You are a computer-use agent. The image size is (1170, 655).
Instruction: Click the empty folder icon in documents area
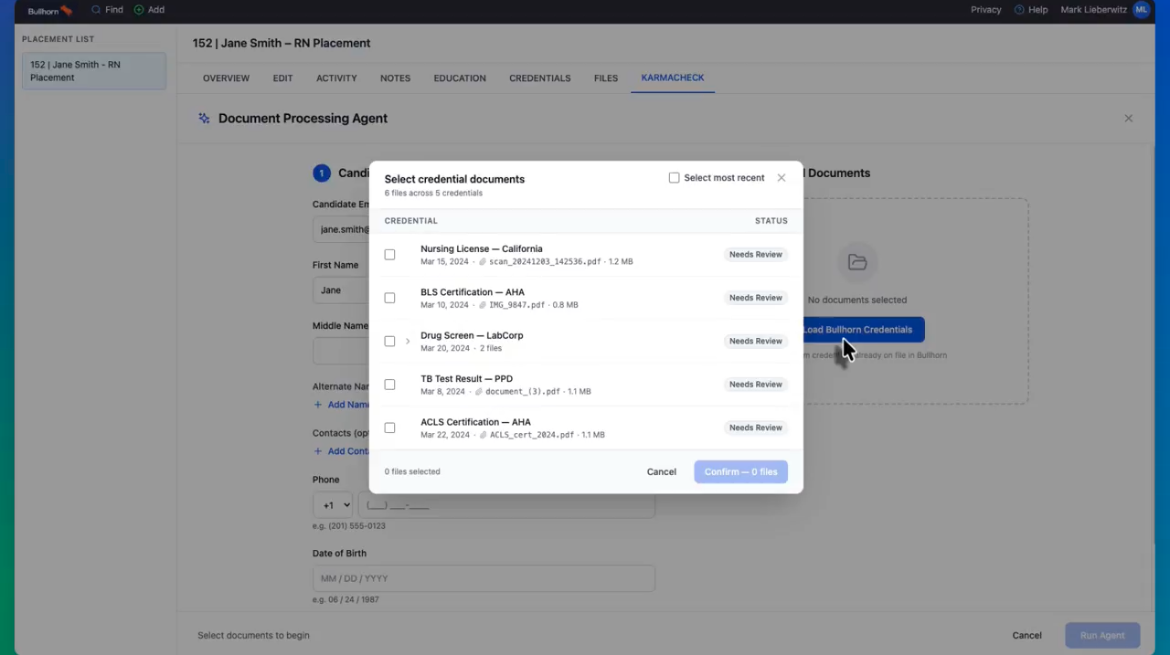[857, 262]
